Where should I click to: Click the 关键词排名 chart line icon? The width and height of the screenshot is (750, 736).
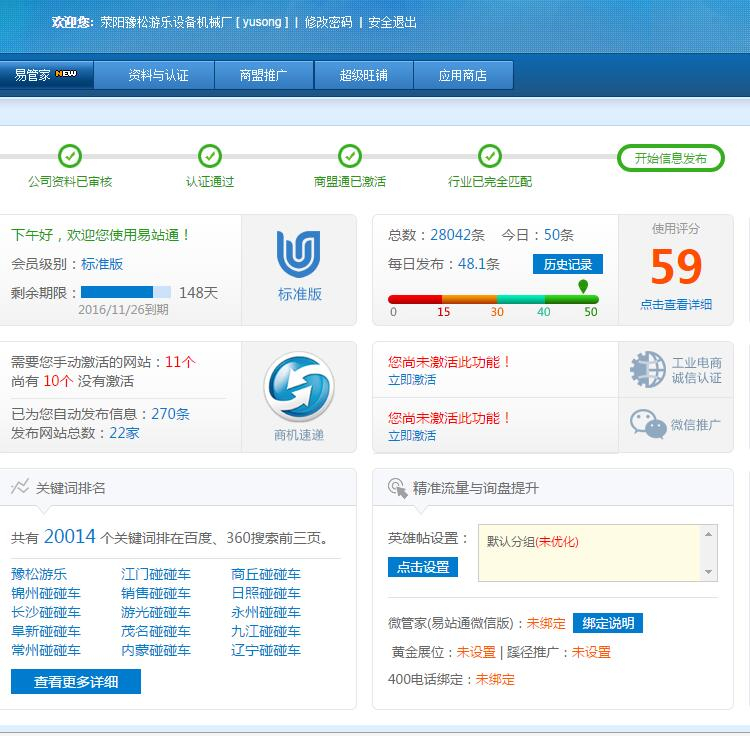[20, 487]
